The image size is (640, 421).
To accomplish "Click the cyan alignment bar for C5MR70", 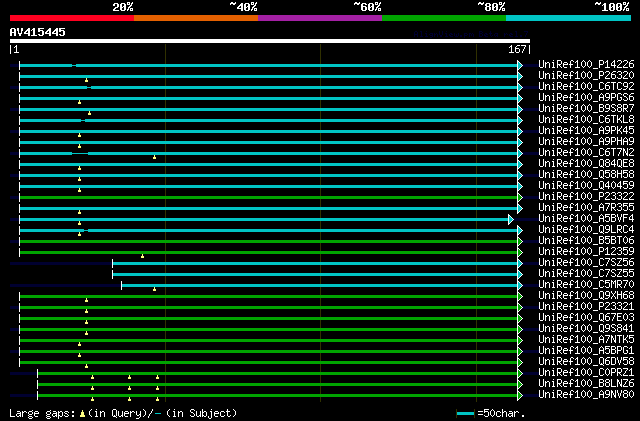I will pyautogui.click(x=320, y=286).
